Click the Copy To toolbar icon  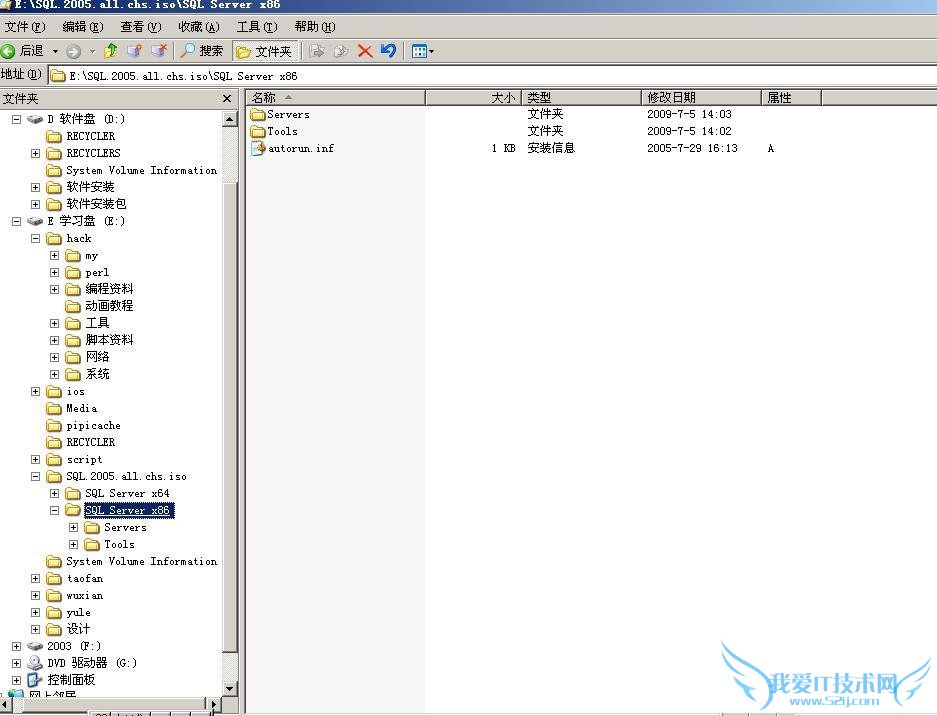(x=341, y=51)
